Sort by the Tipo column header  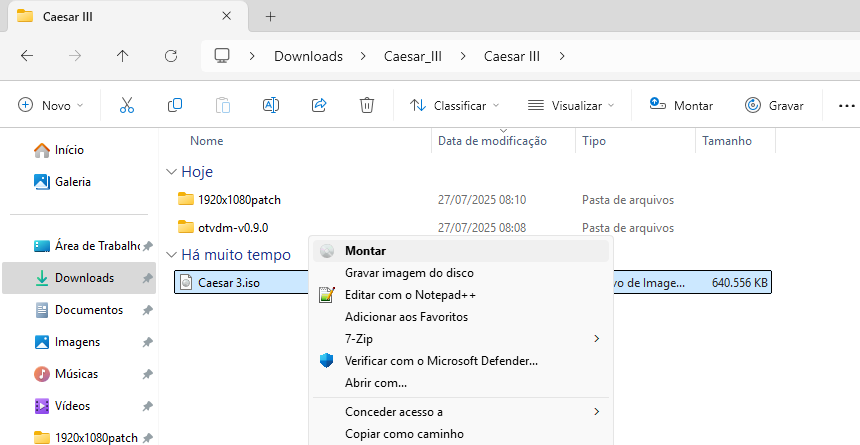click(x=594, y=140)
